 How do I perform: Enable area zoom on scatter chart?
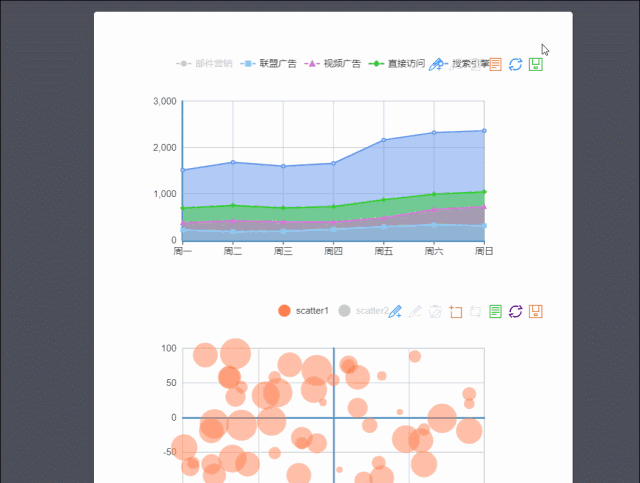pos(456,312)
